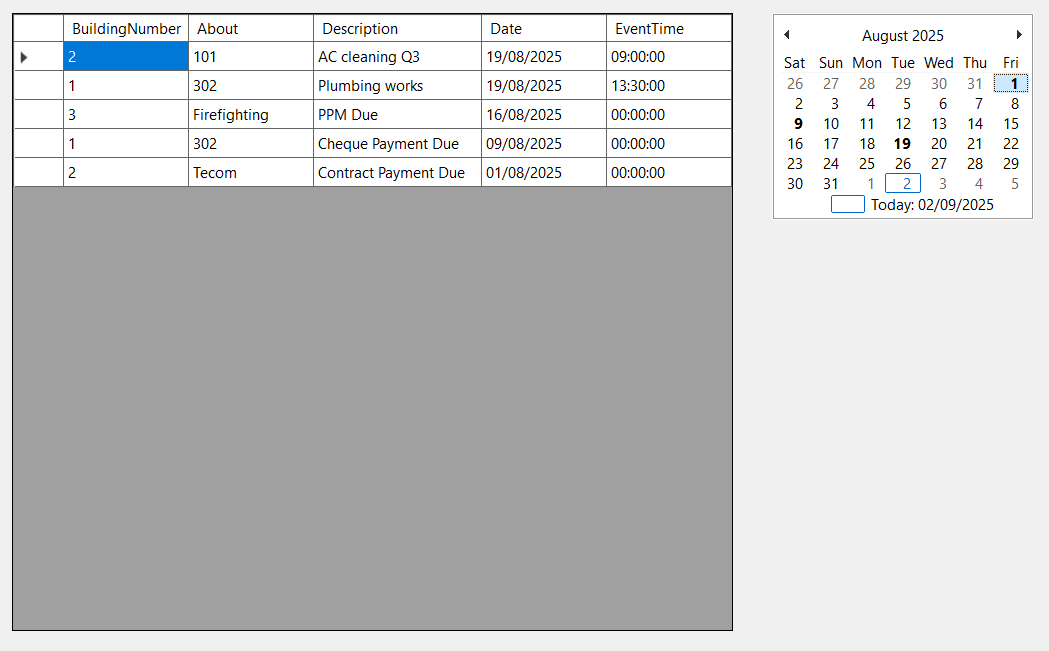Screen dimensions: 1049x651
Task: Go to previous month in calendar
Action: pyautogui.click(x=787, y=35)
